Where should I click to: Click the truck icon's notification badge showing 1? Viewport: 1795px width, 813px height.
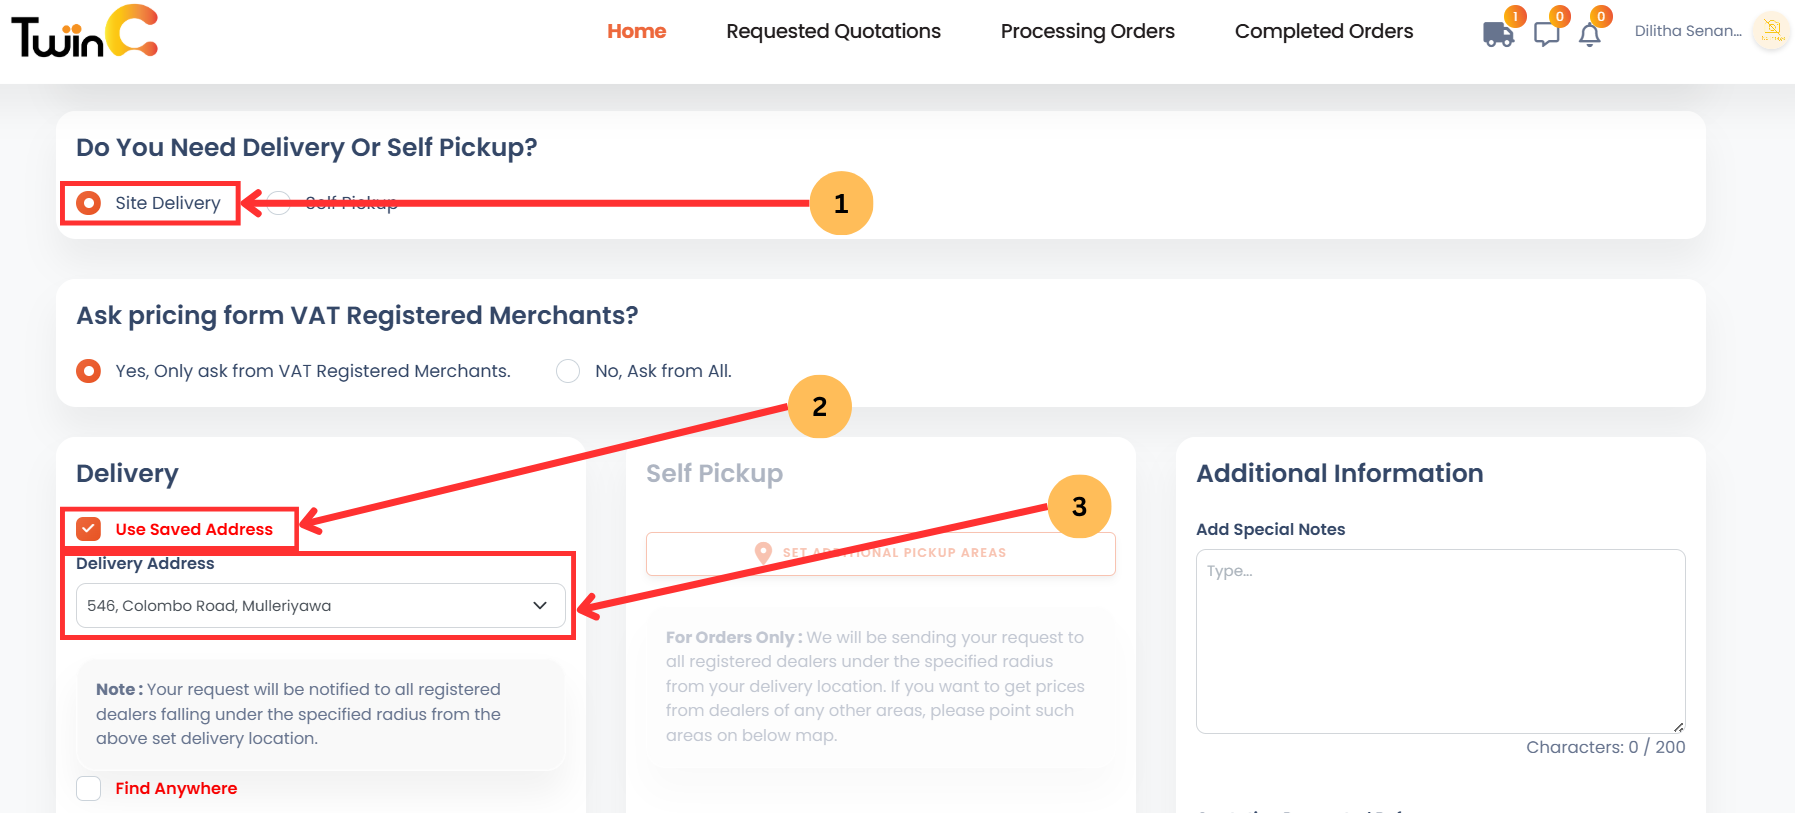1514,16
